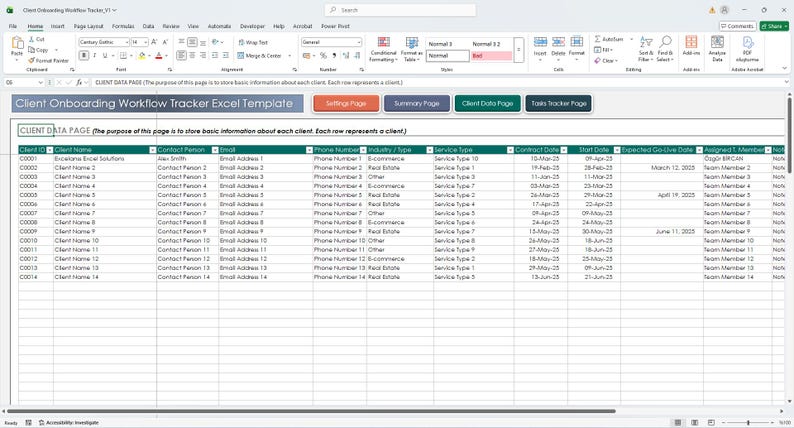Align text to the left
This screenshot has width=794, height=428.
point(181,55)
